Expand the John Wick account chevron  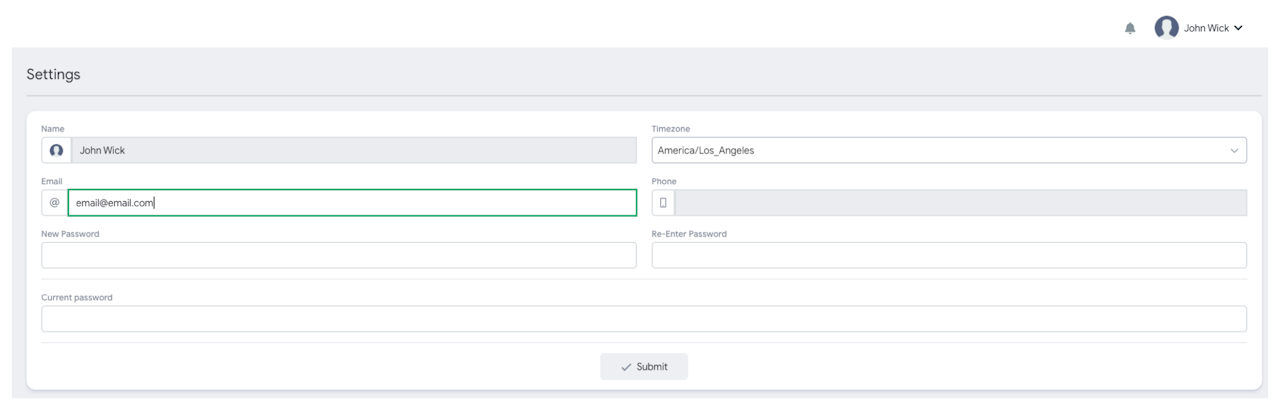(x=1238, y=28)
